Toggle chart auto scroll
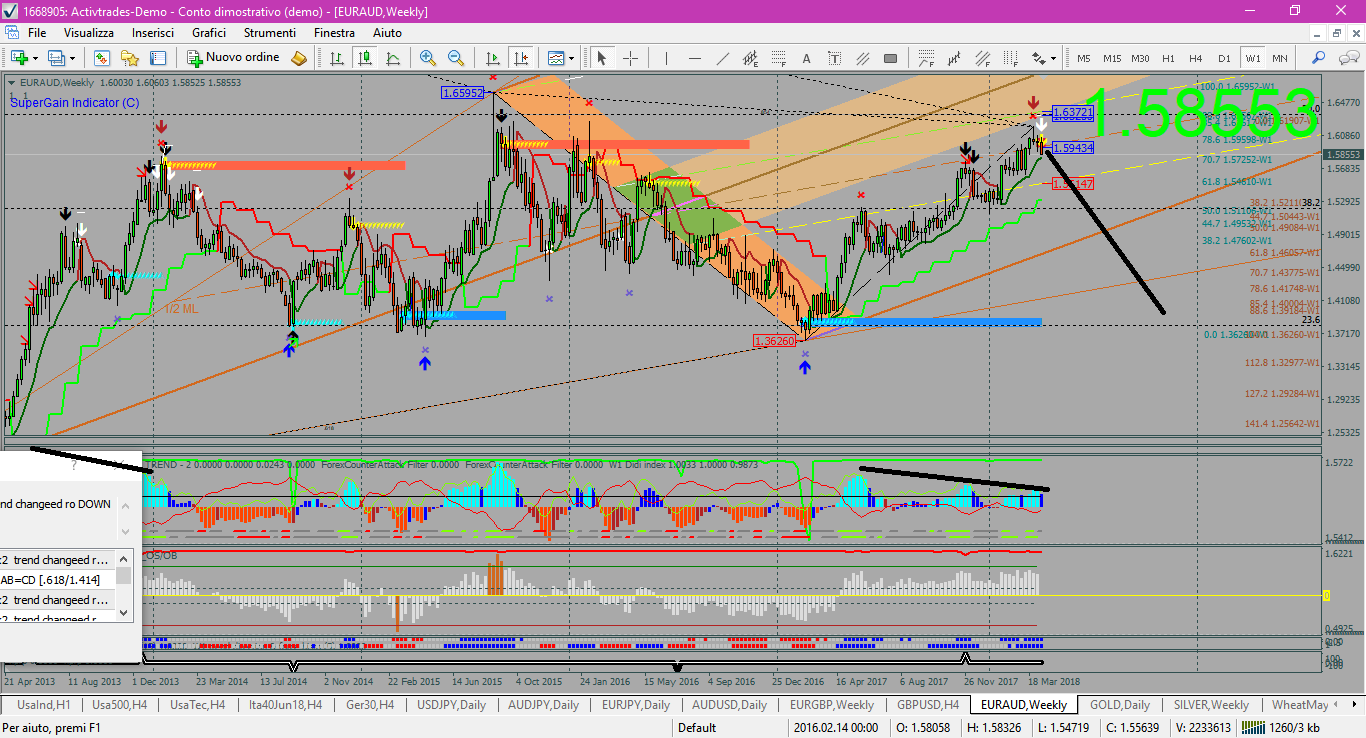 (493, 58)
